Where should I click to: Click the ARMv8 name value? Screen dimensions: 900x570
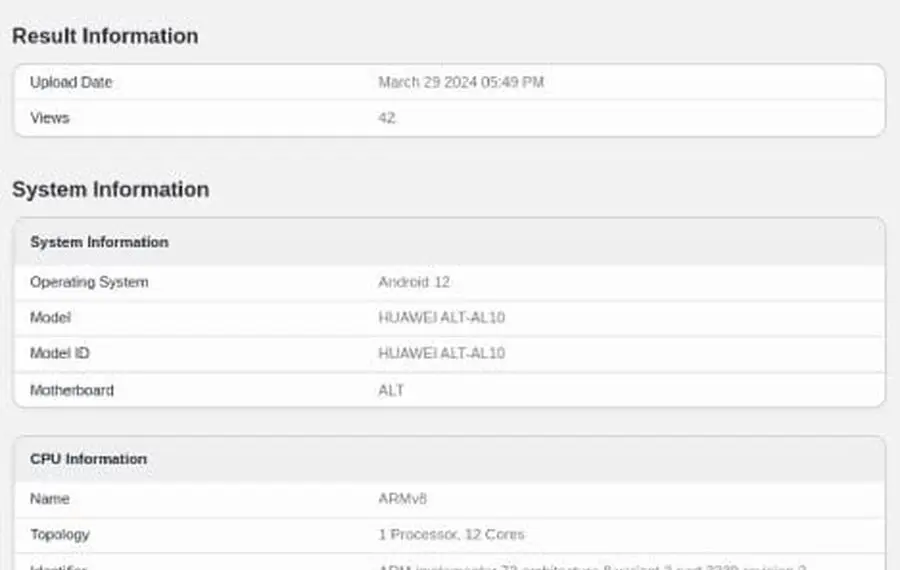tap(403, 498)
